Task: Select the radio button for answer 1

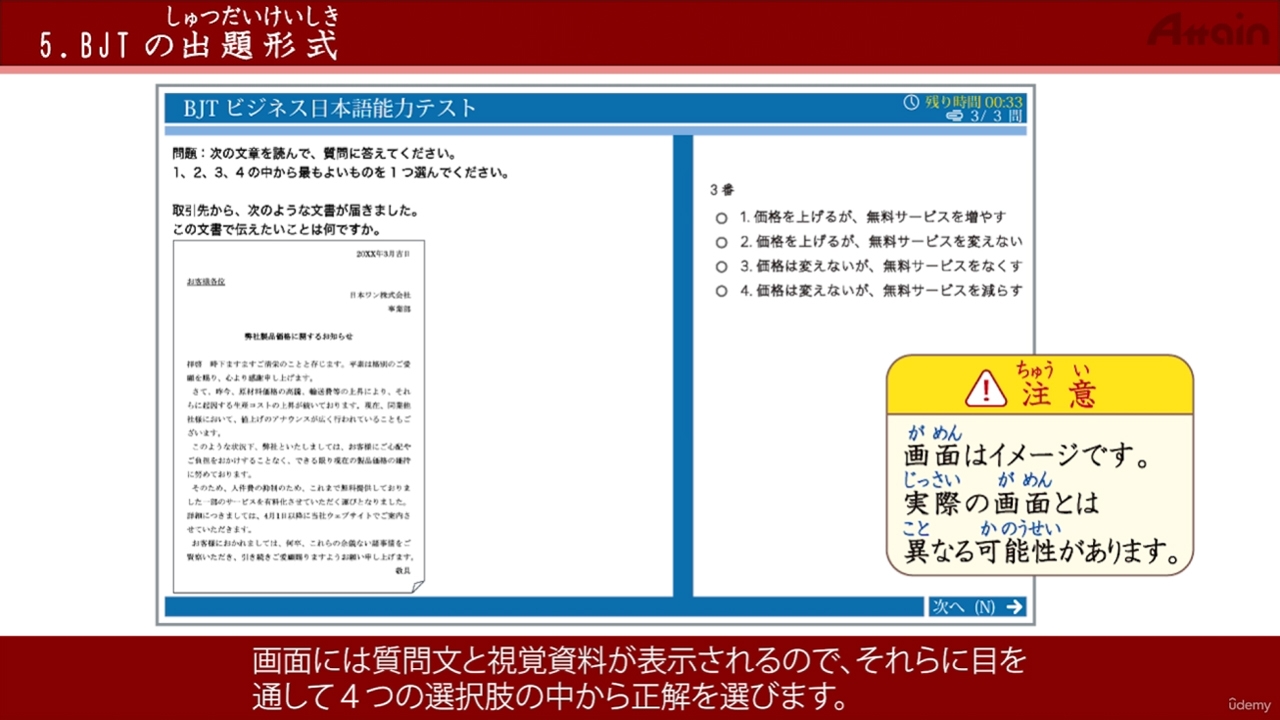Action: tap(721, 216)
